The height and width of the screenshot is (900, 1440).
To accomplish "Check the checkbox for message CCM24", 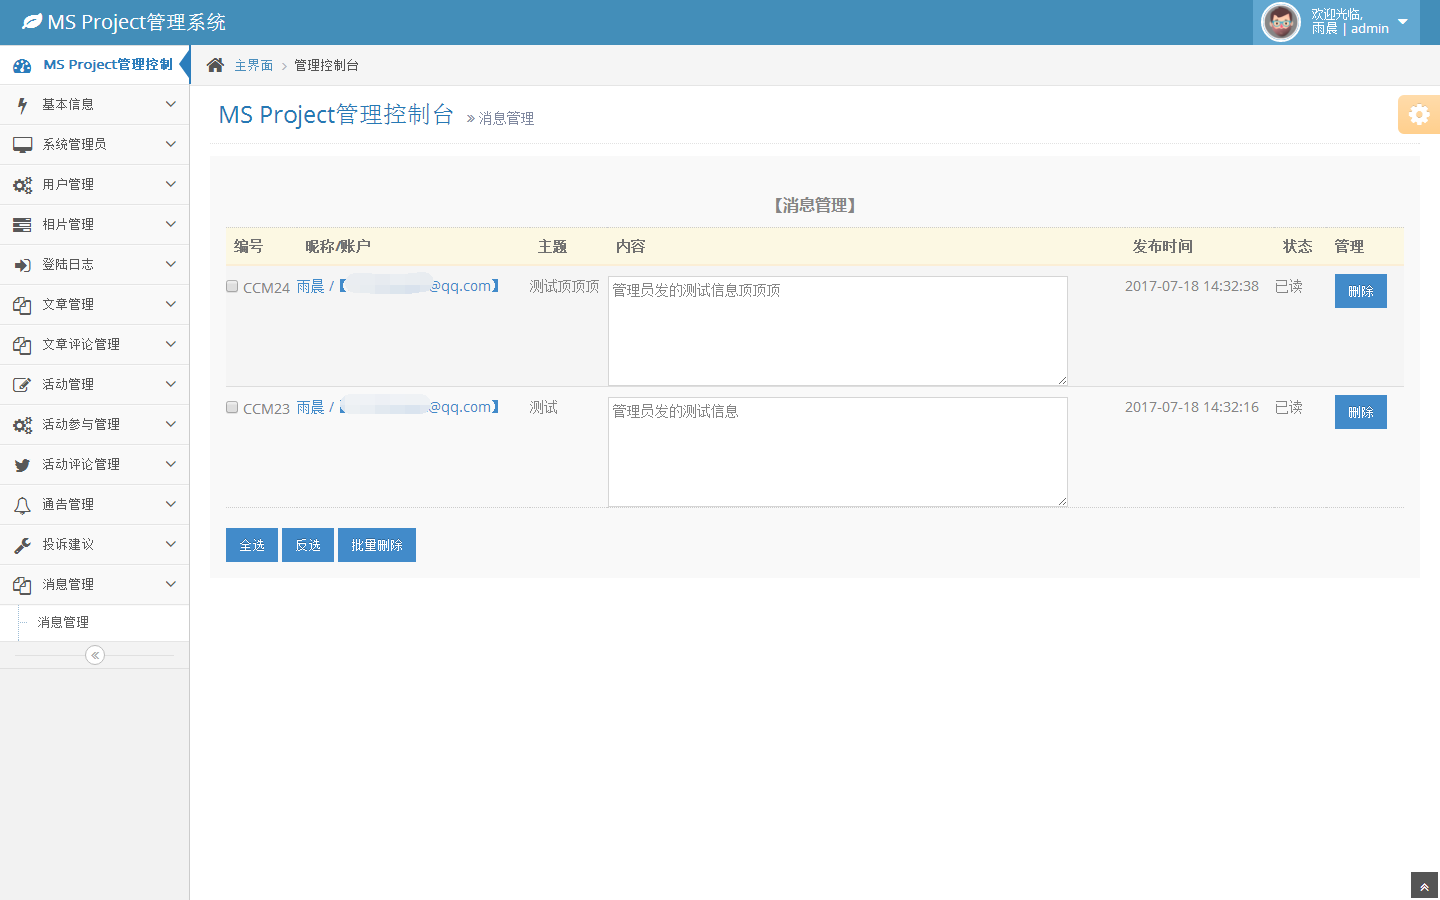I will (x=232, y=286).
